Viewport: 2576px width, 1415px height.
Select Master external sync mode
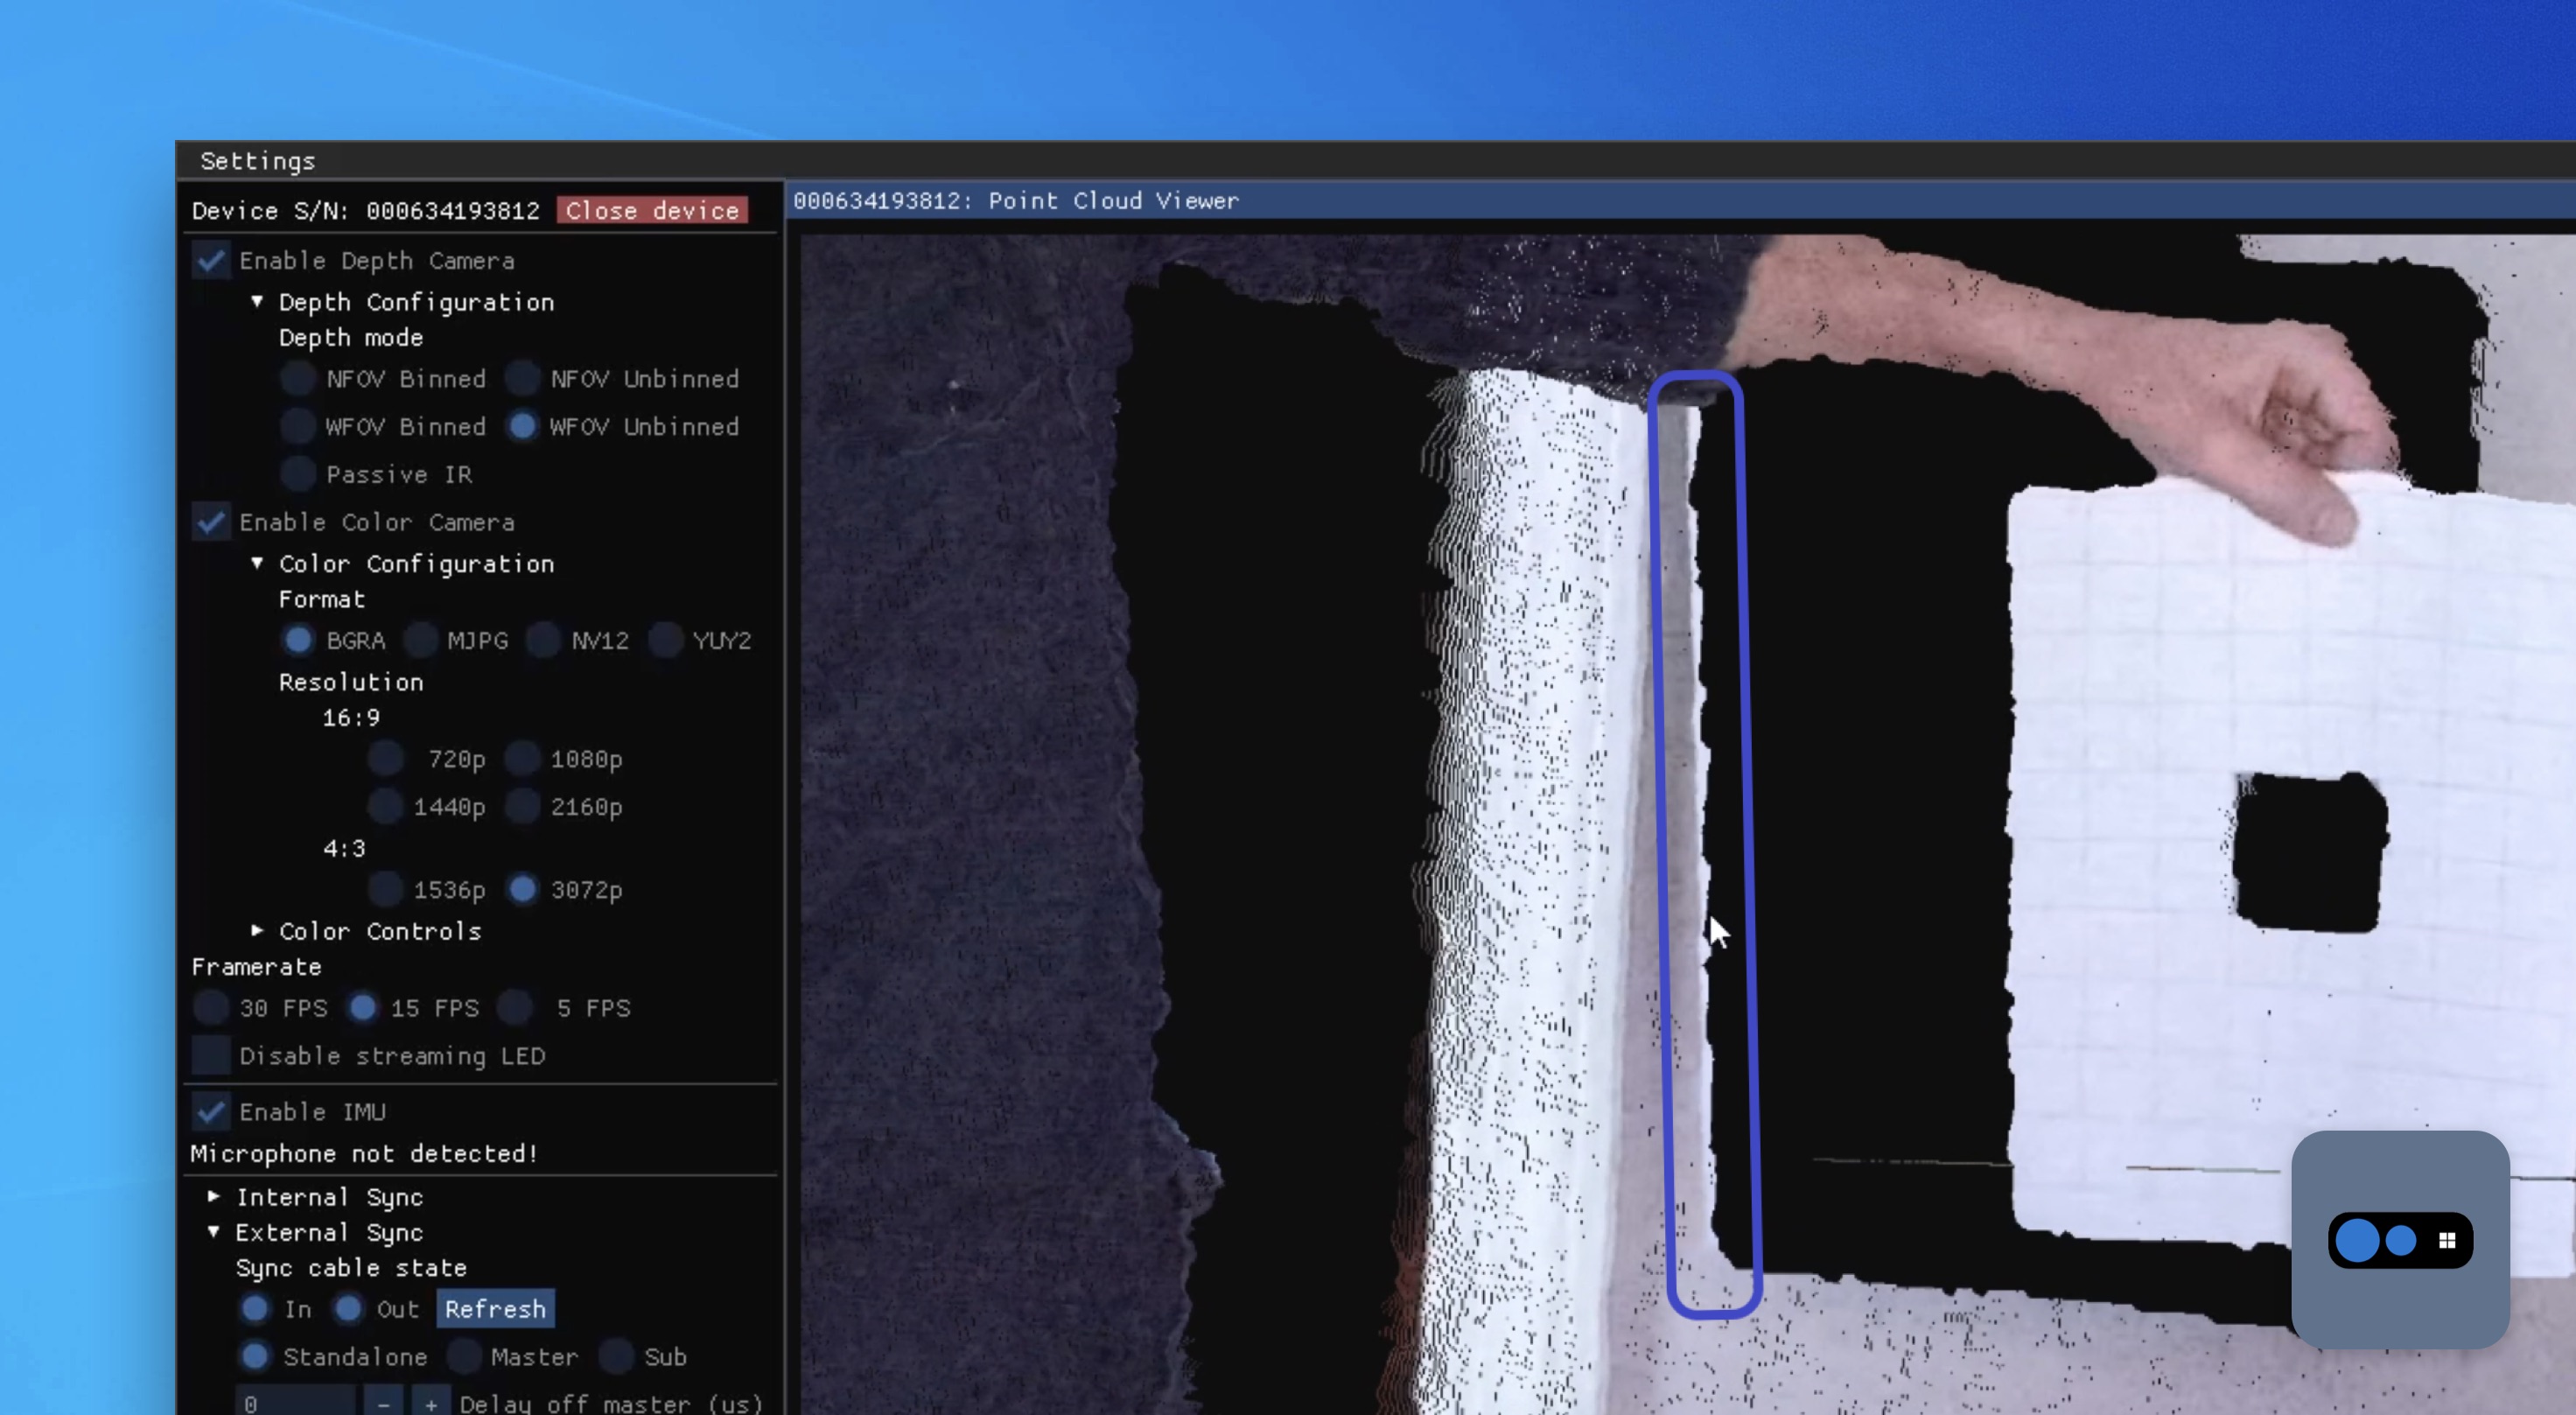465,1357
